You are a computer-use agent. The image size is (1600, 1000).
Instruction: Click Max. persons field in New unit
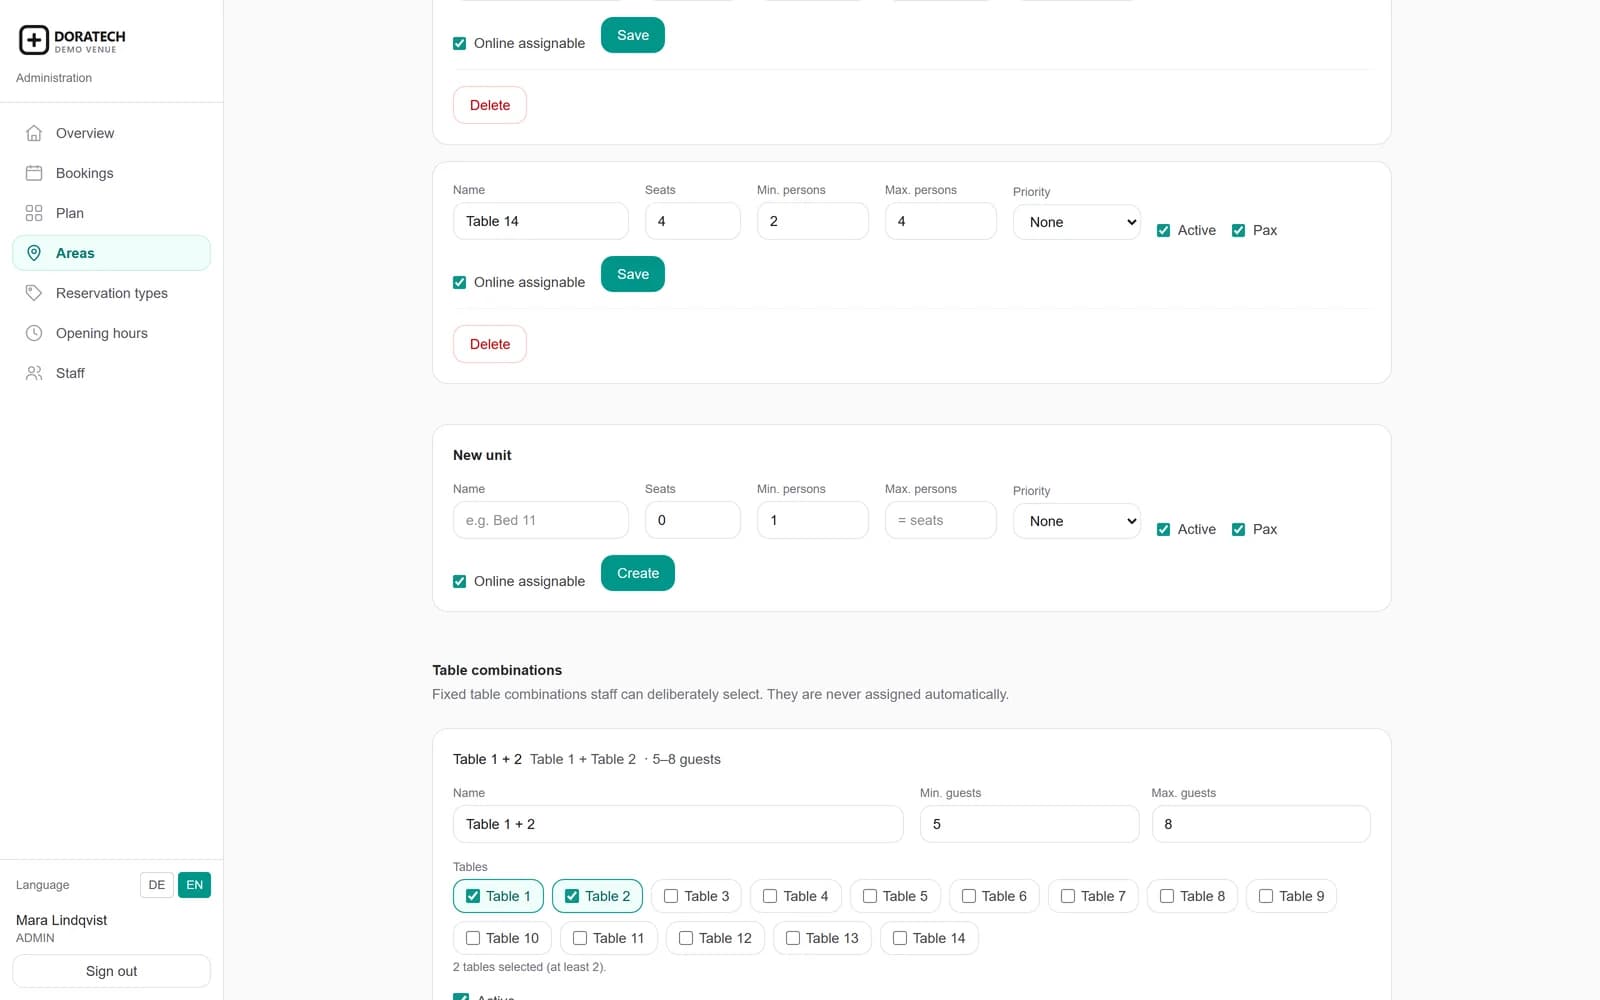point(941,520)
